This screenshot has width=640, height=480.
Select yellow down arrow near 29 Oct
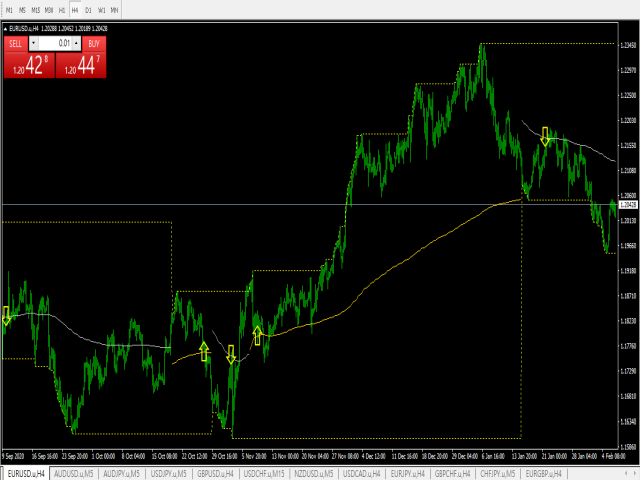[231, 354]
